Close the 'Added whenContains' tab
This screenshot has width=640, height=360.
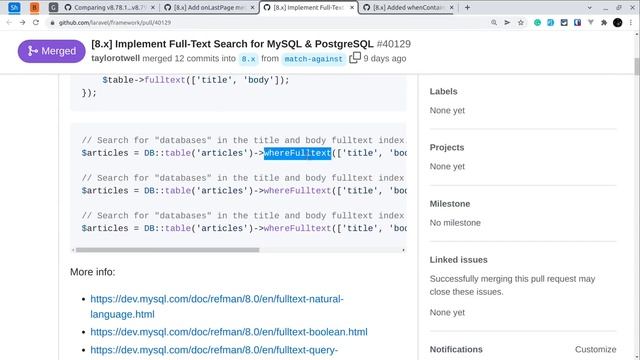(451, 7)
